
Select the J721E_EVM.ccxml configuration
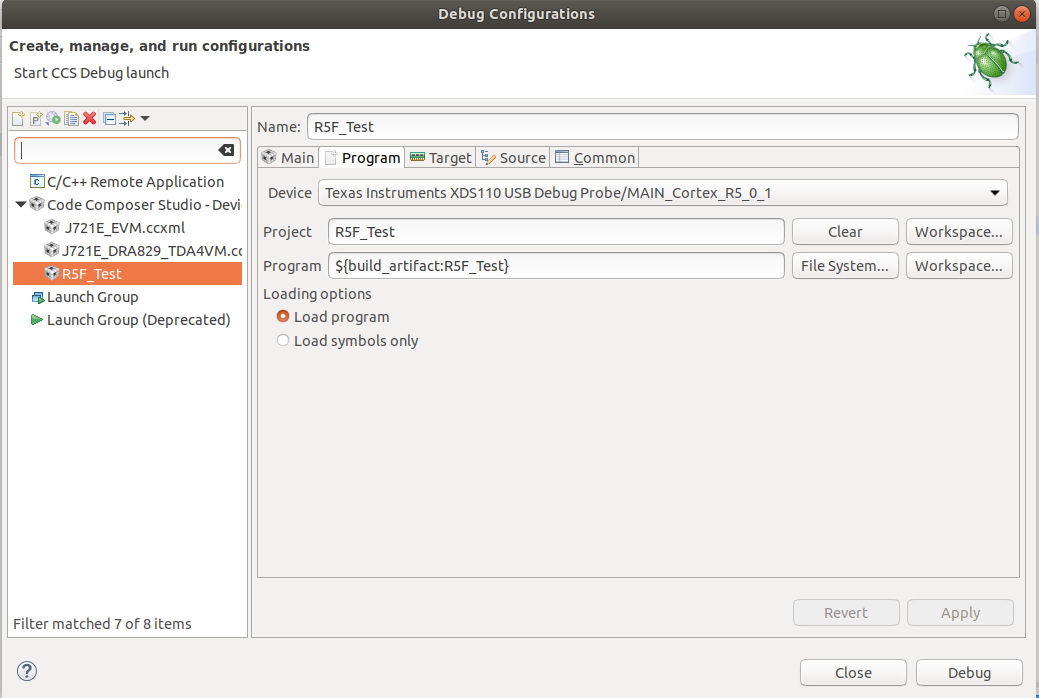coord(124,227)
